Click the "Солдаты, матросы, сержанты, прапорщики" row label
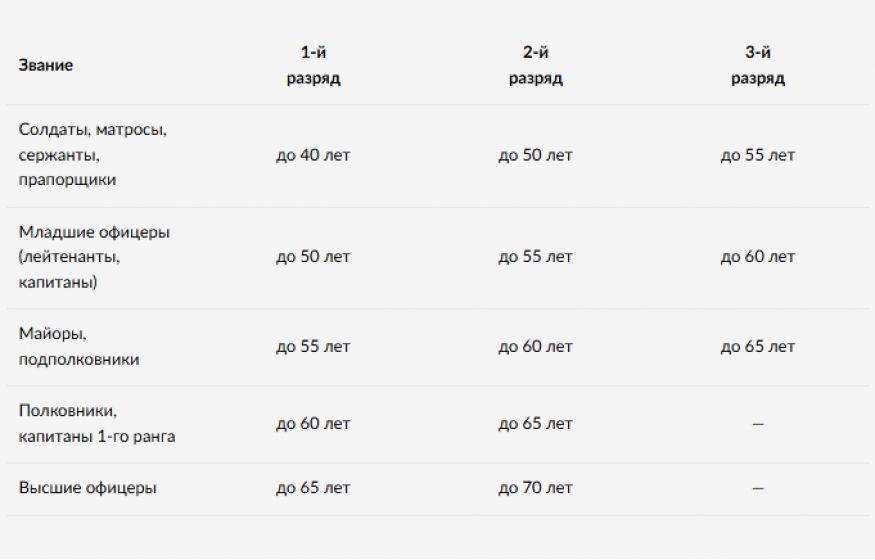 coord(92,155)
